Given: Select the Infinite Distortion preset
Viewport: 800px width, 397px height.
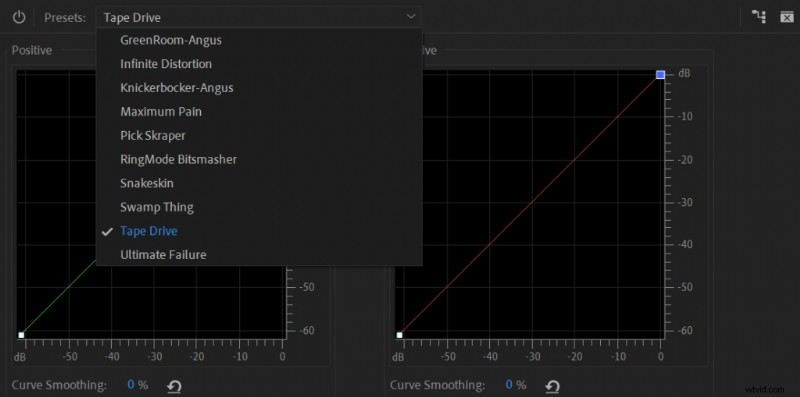Looking at the screenshot, I should [x=259, y=64].
